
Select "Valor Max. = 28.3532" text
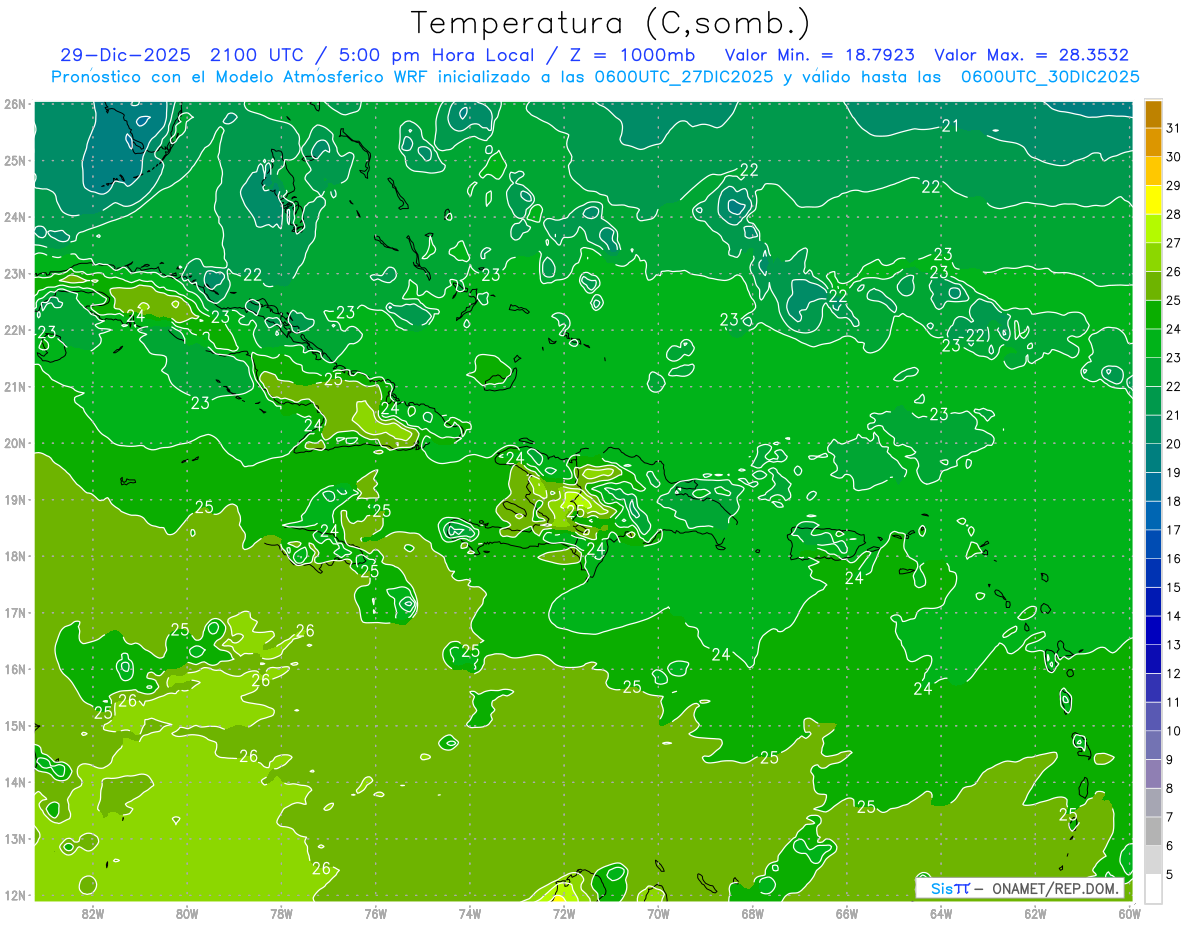point(1031,55)
